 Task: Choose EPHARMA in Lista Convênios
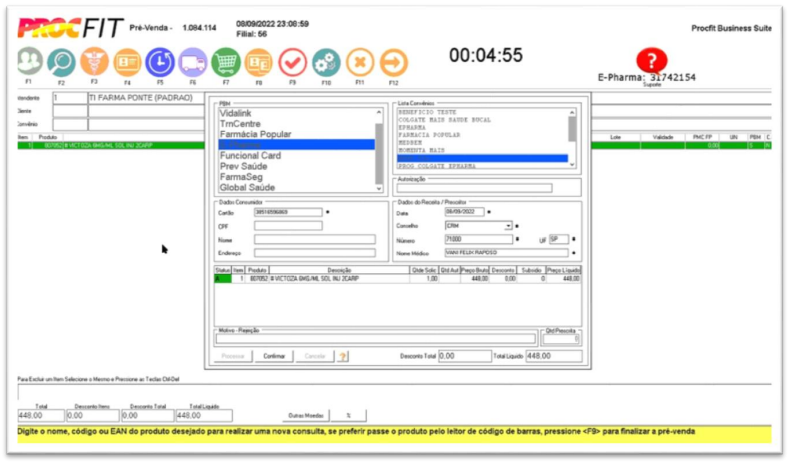(412, 127)
